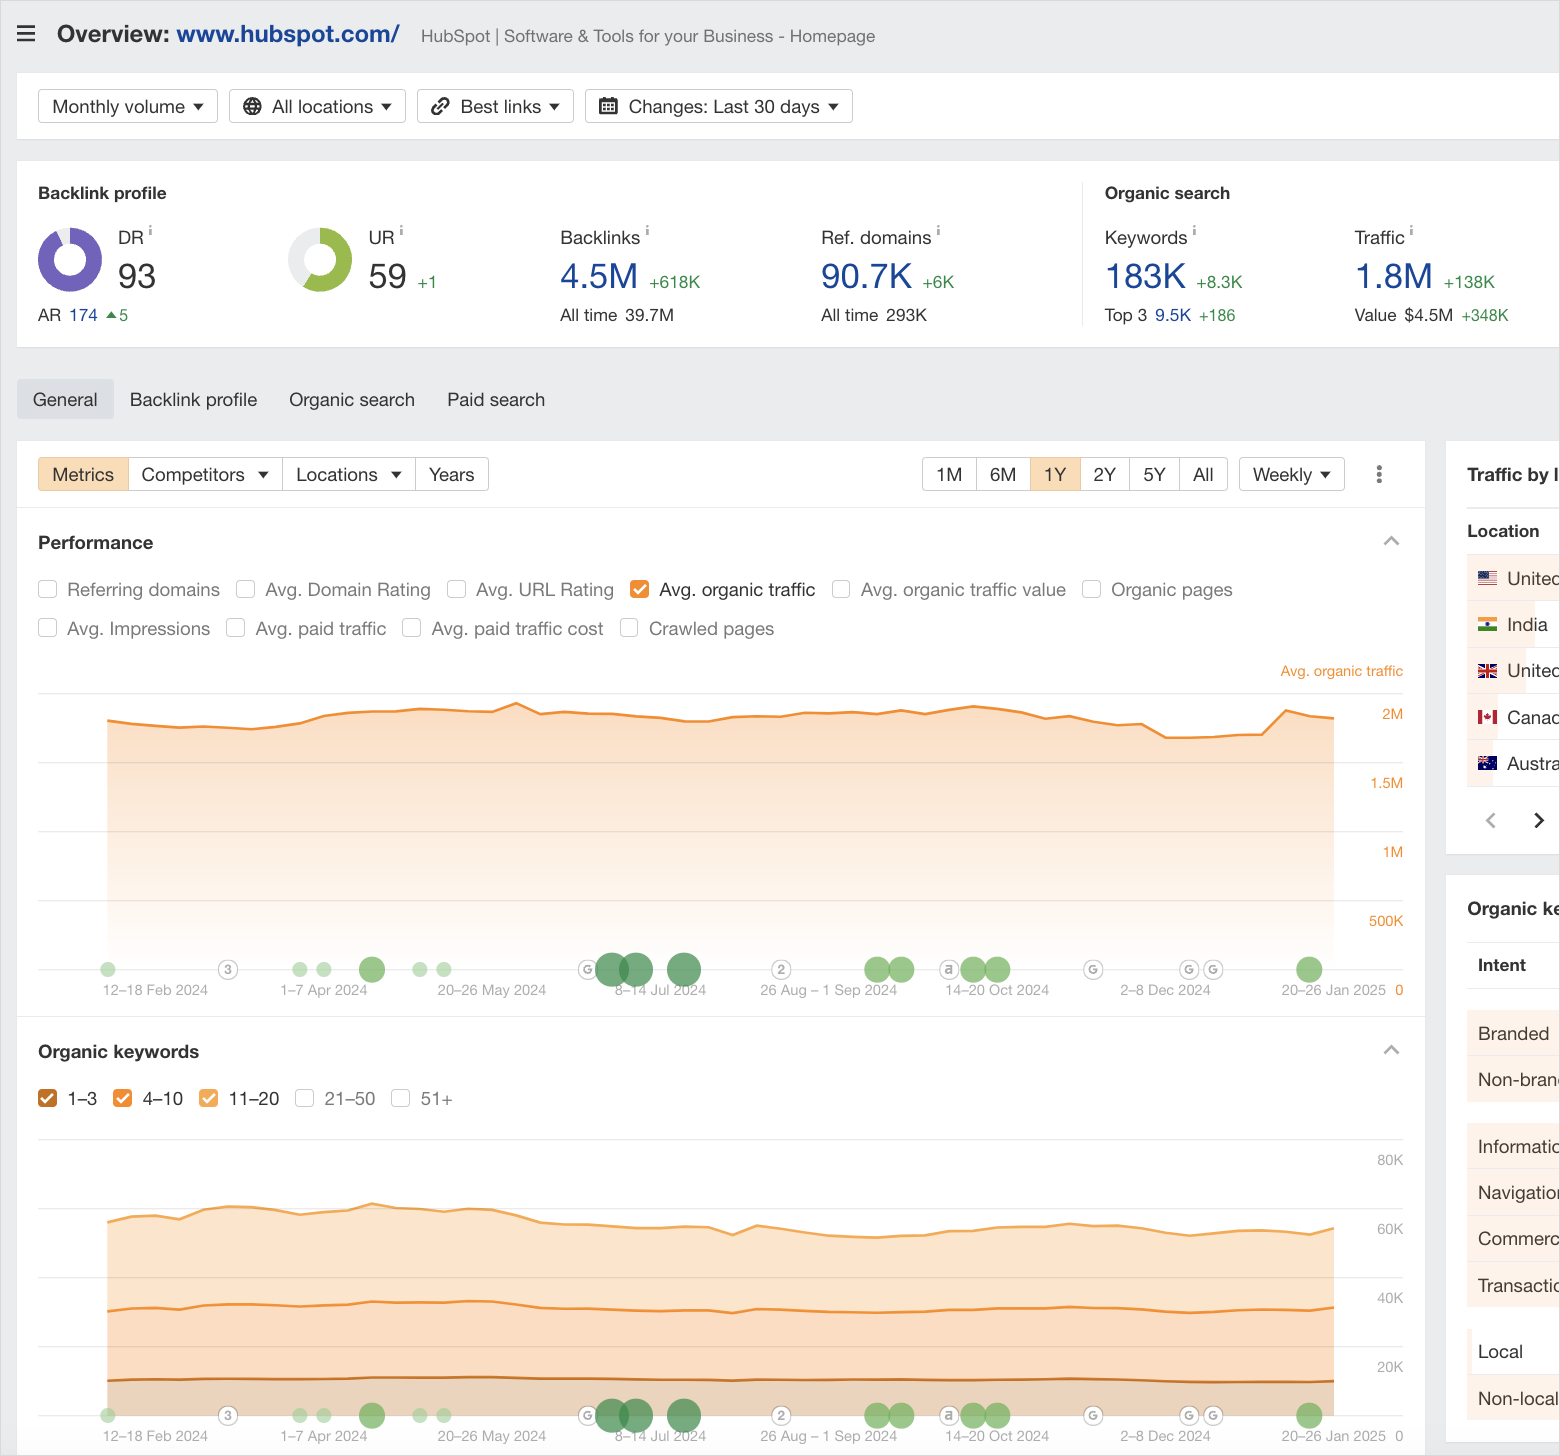Enable Avg. organic traffic value metric
This screenshot has height=1456, width=1560.
841,589
